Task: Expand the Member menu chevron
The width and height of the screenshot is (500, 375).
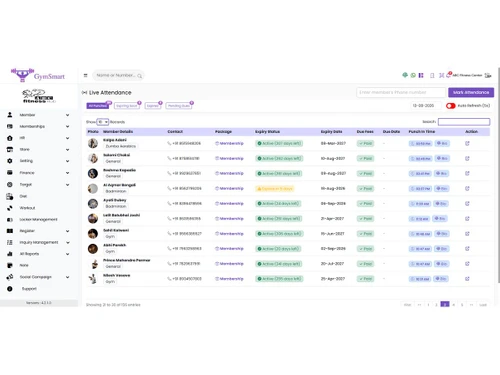Action: (67, 115)
